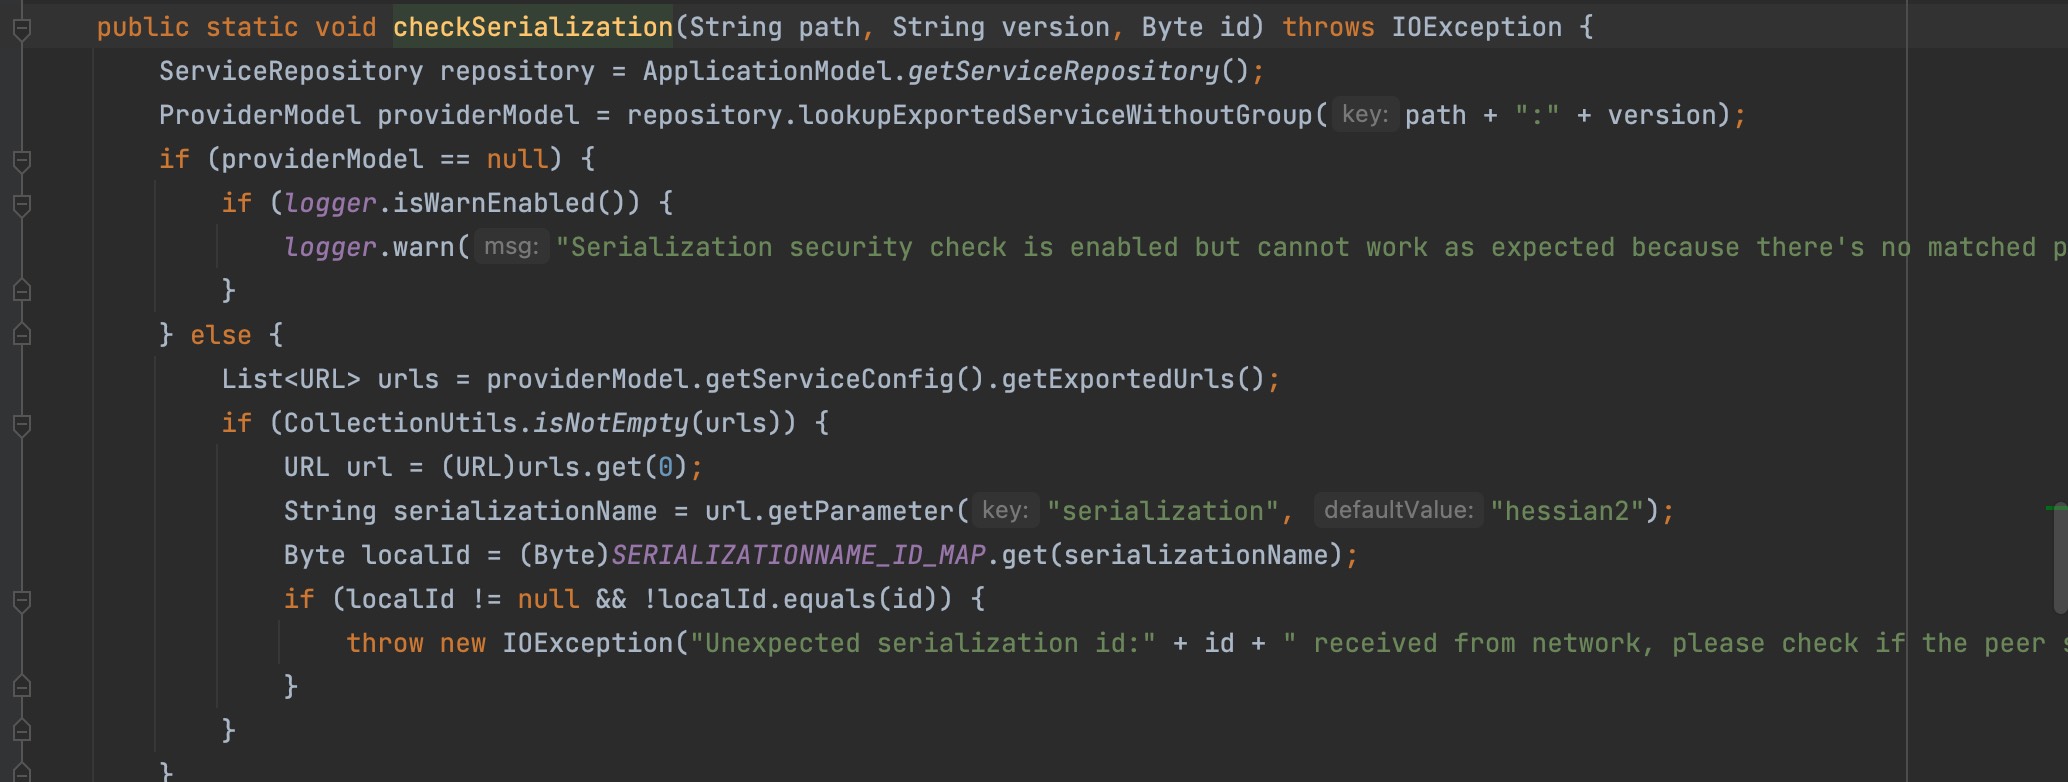
Task: Click fold-end marker below the throw statement
Action: 22,687
